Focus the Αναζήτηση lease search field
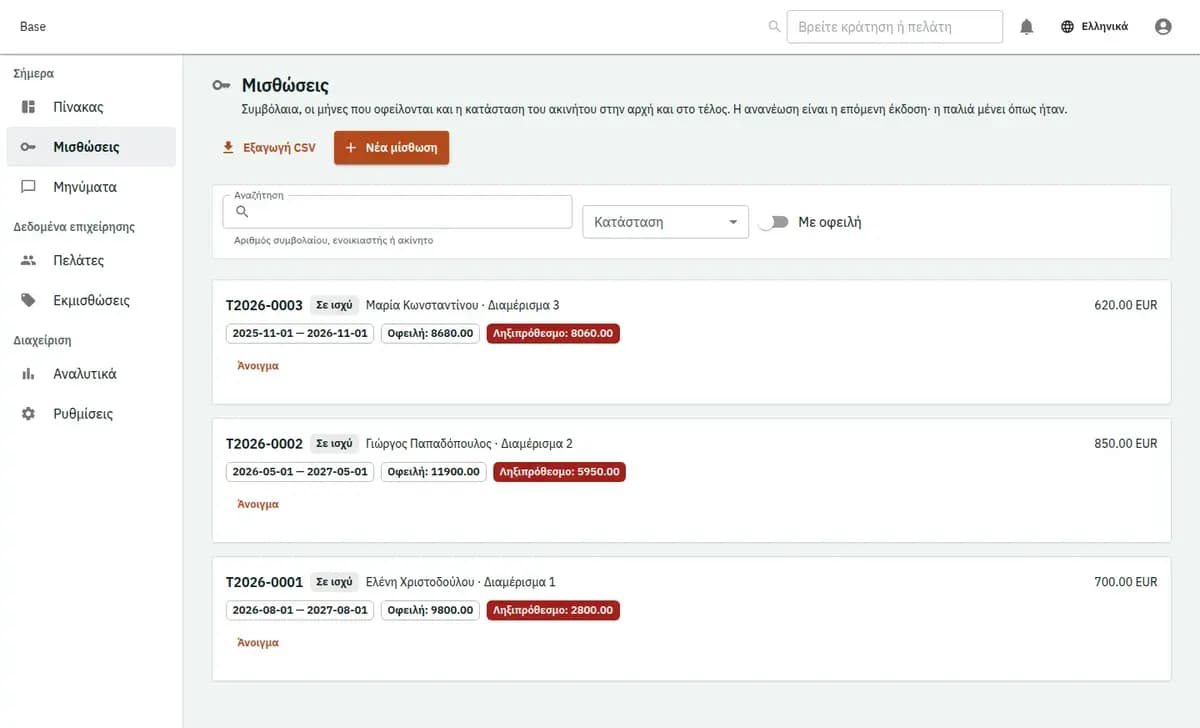Image resolution: width=1200 pixels, height=728 pixels. point(397,212)
